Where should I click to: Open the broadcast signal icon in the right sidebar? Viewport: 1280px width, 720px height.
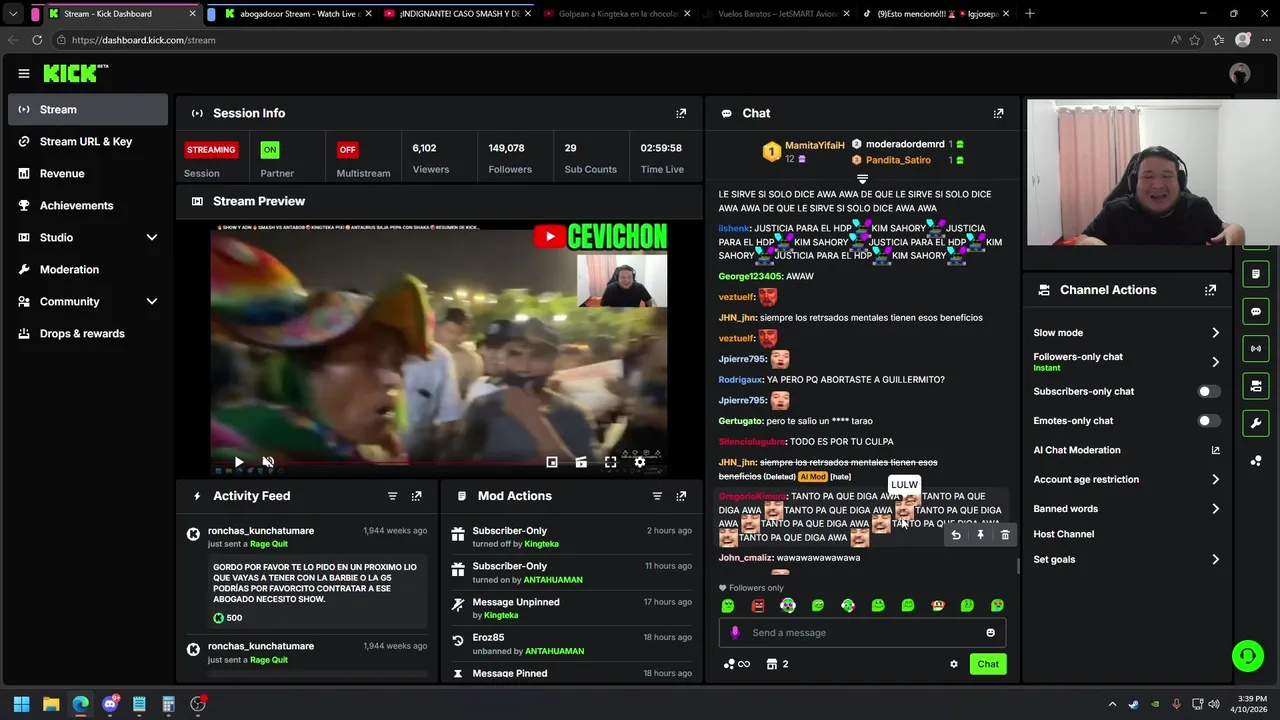pyautogui.click(x=1256, y=348)
